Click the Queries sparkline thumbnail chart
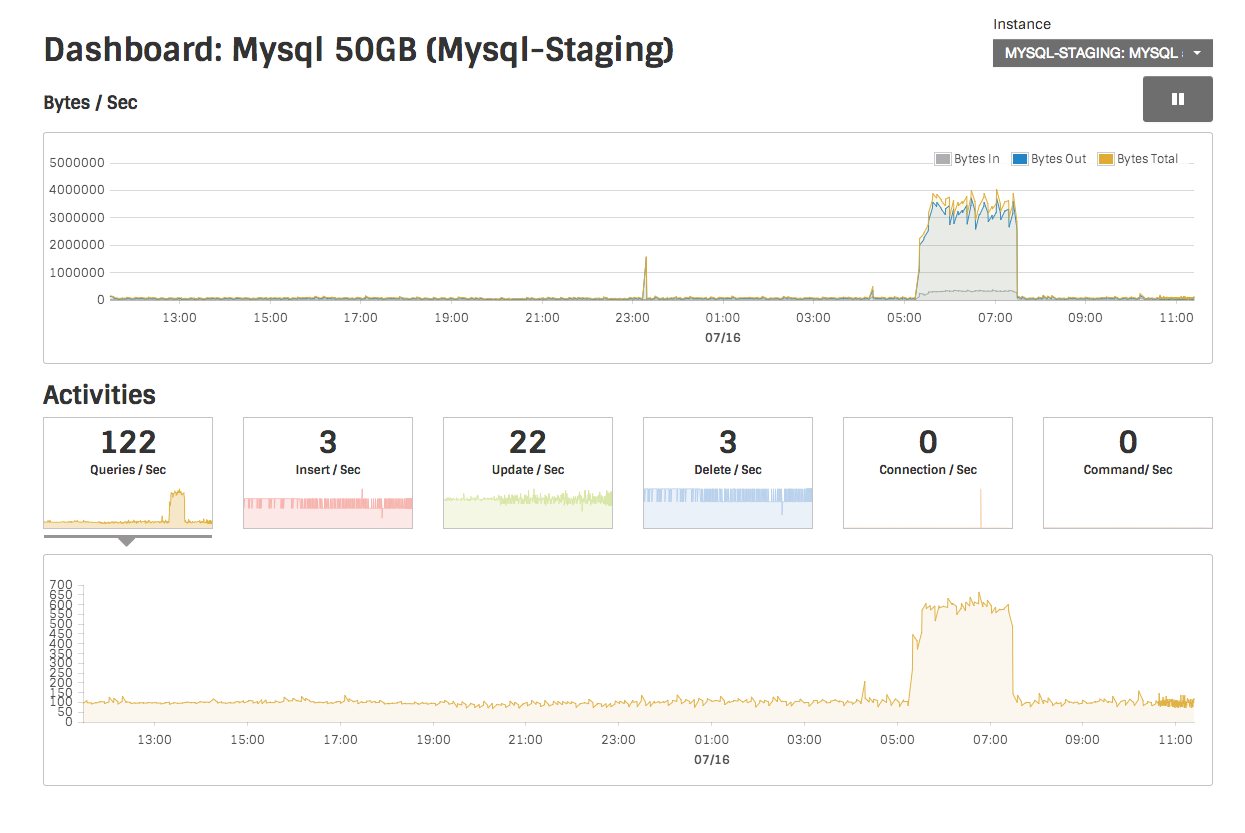 (128, 508)
